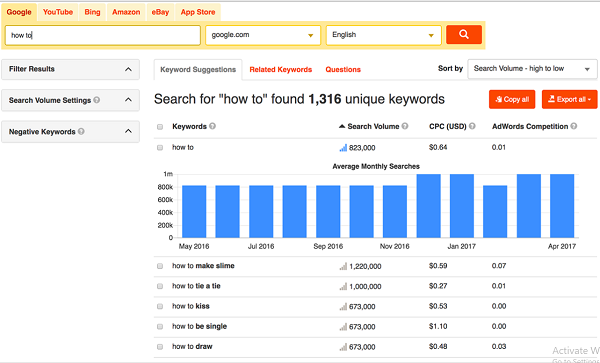Click the 1,000,000 search volume value

click(365, 287)
